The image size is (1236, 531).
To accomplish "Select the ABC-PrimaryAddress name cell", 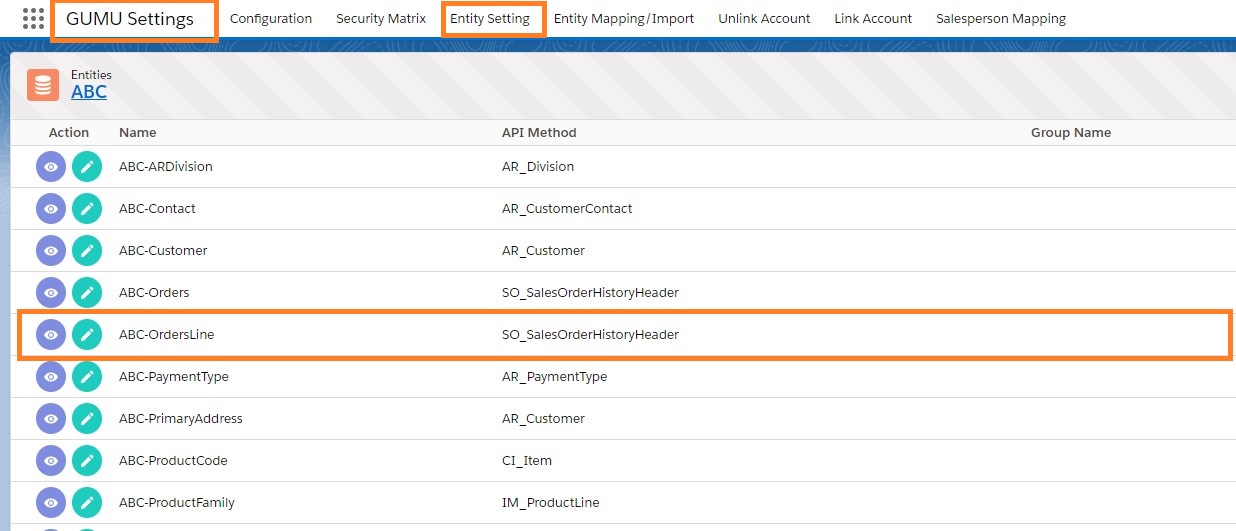I will click(x=181, y=419).
